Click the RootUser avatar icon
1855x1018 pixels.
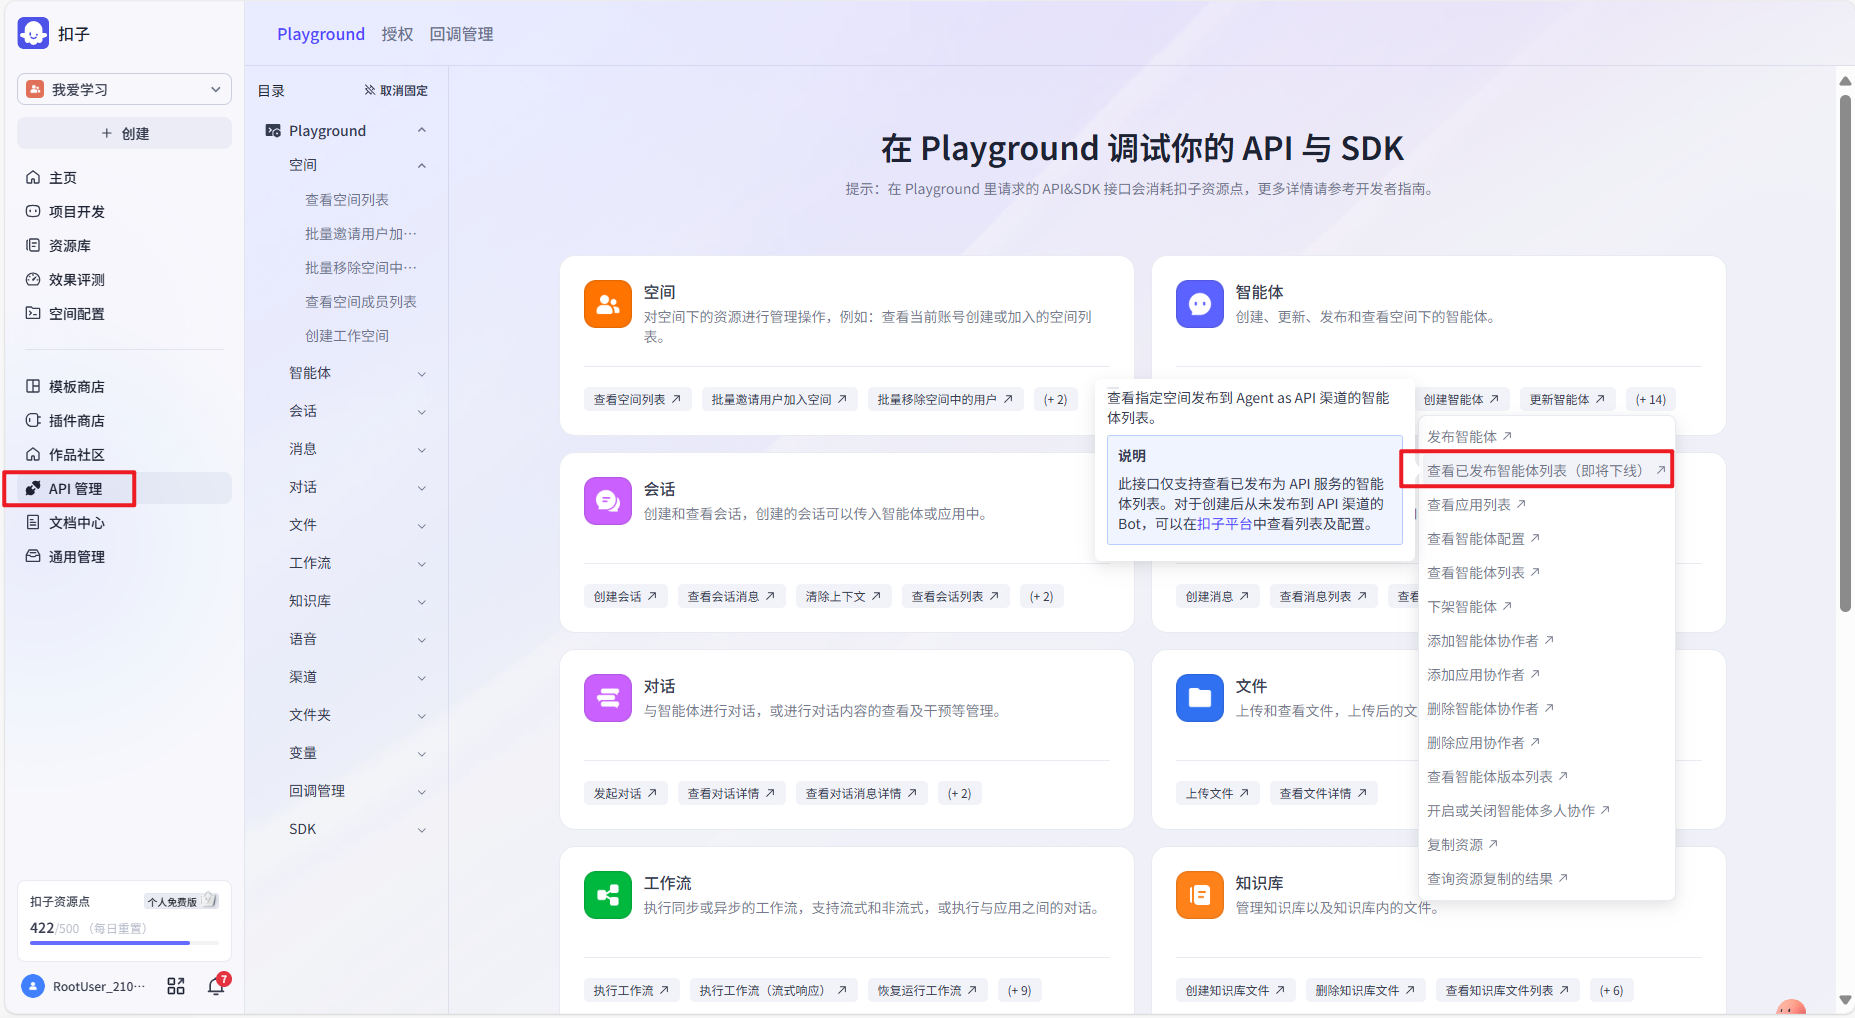33,986
